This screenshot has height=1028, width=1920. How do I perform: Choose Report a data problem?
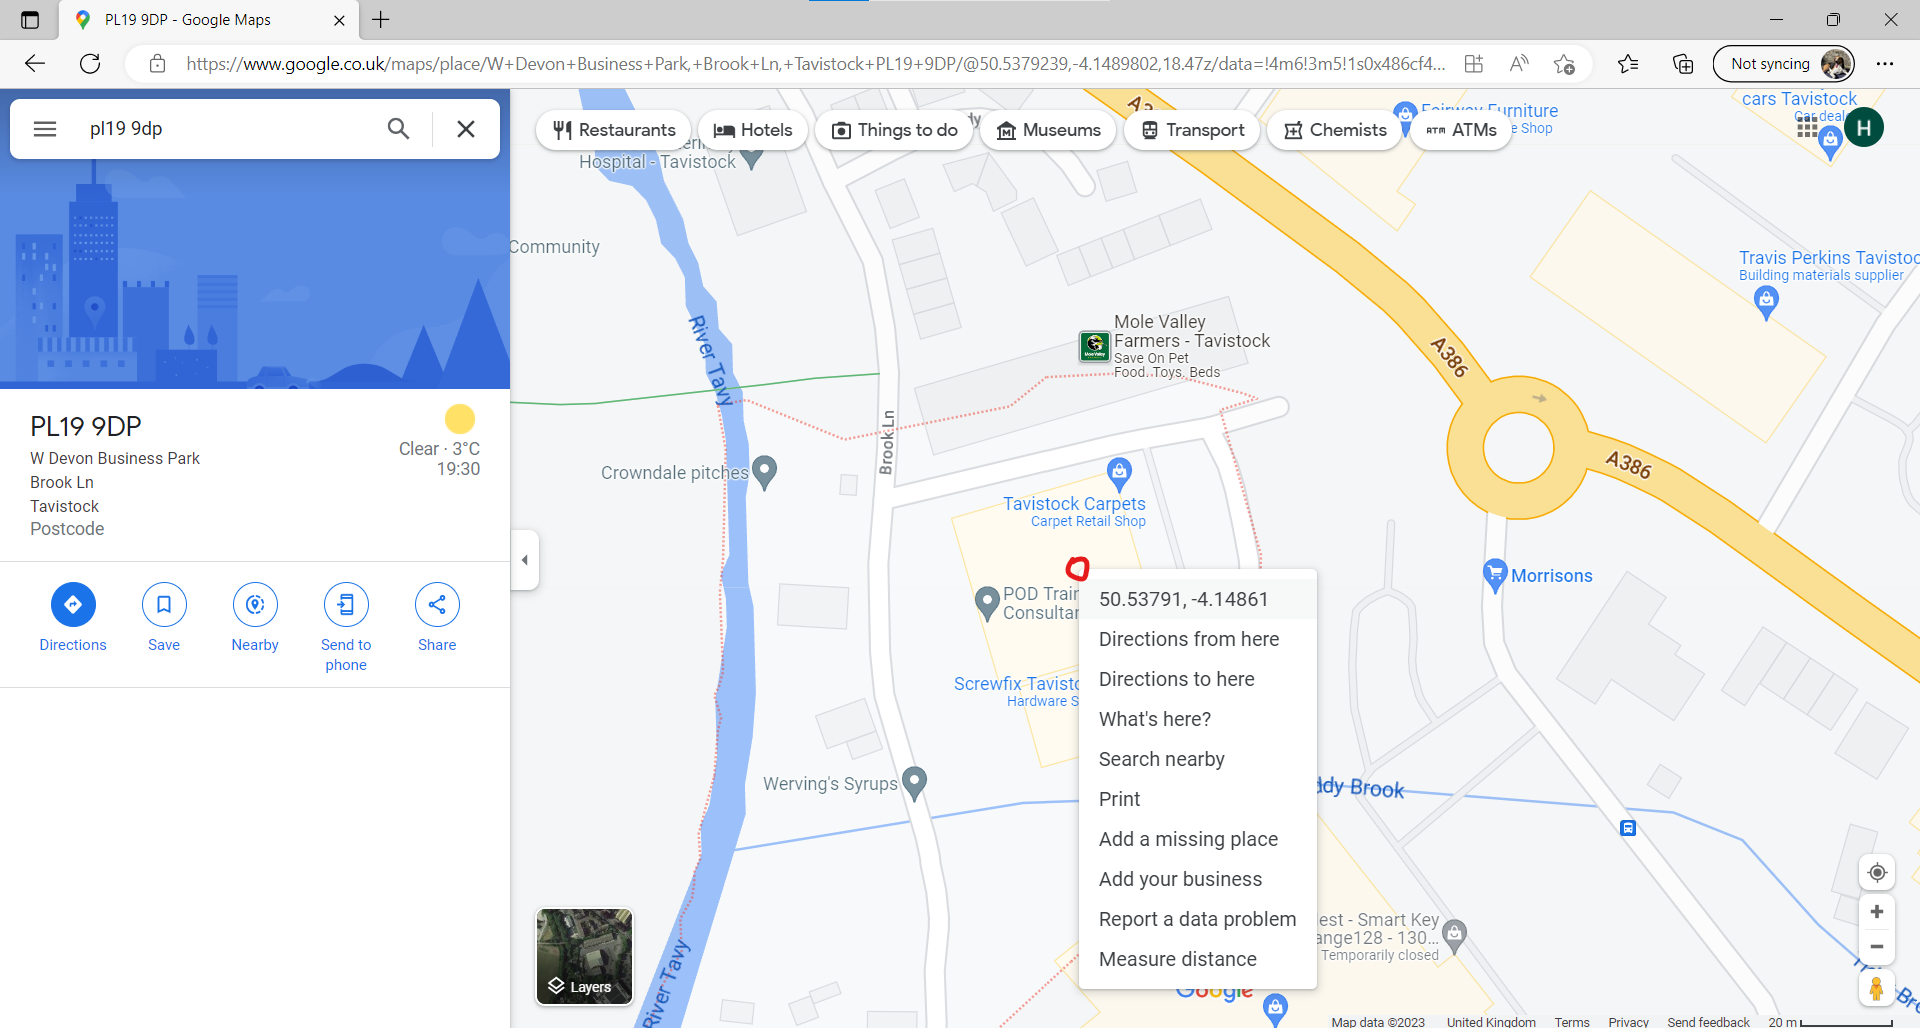pos(1198,919)
